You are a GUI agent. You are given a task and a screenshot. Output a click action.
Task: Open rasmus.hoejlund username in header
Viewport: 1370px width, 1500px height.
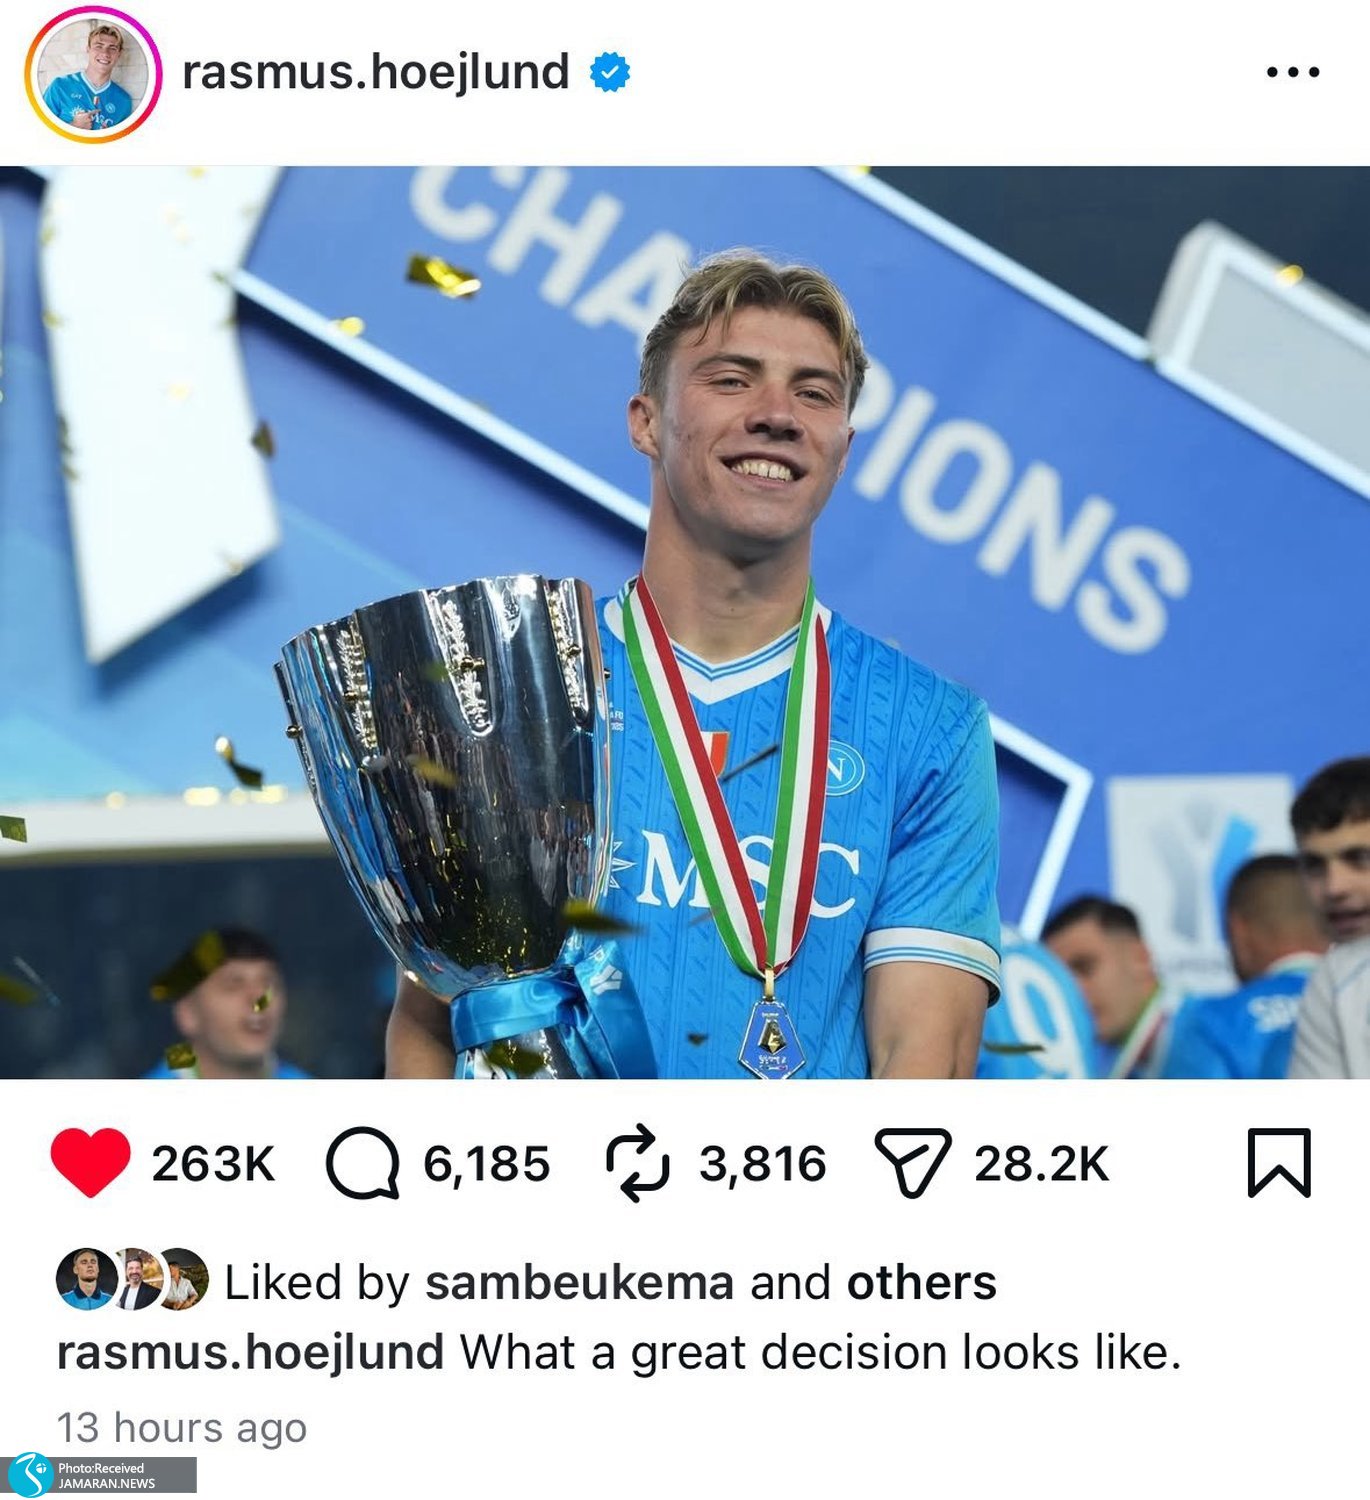376,72
